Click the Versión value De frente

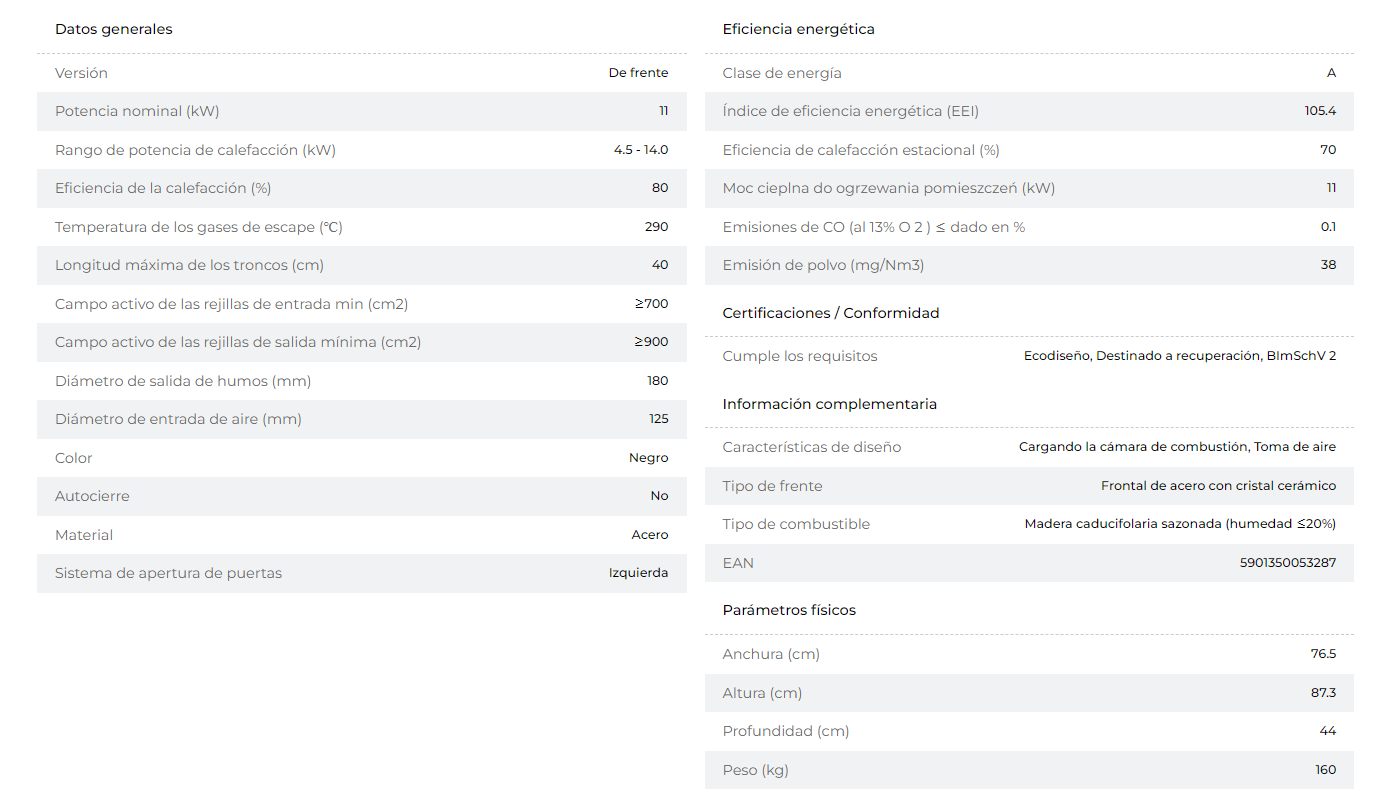pyautogui.click(x=638, y=73)
